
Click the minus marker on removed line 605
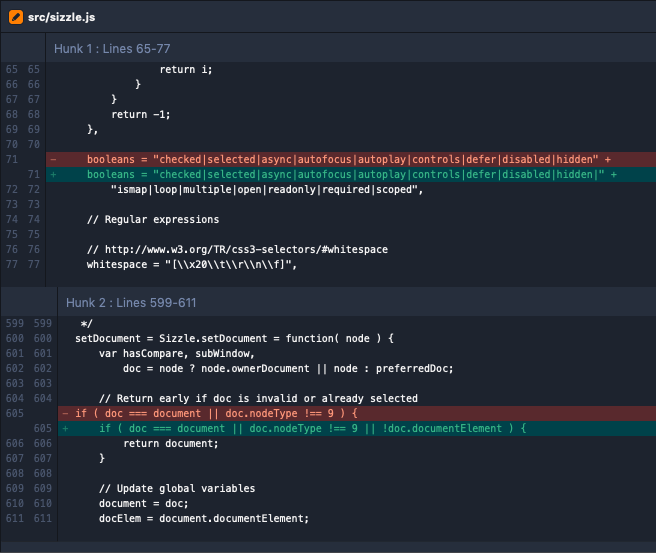[65, 413]
